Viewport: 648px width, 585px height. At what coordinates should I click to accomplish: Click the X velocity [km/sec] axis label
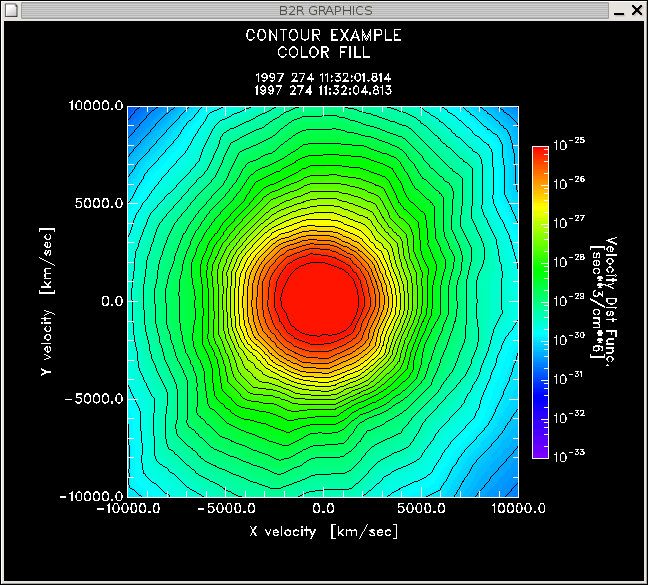pos(324,531)
